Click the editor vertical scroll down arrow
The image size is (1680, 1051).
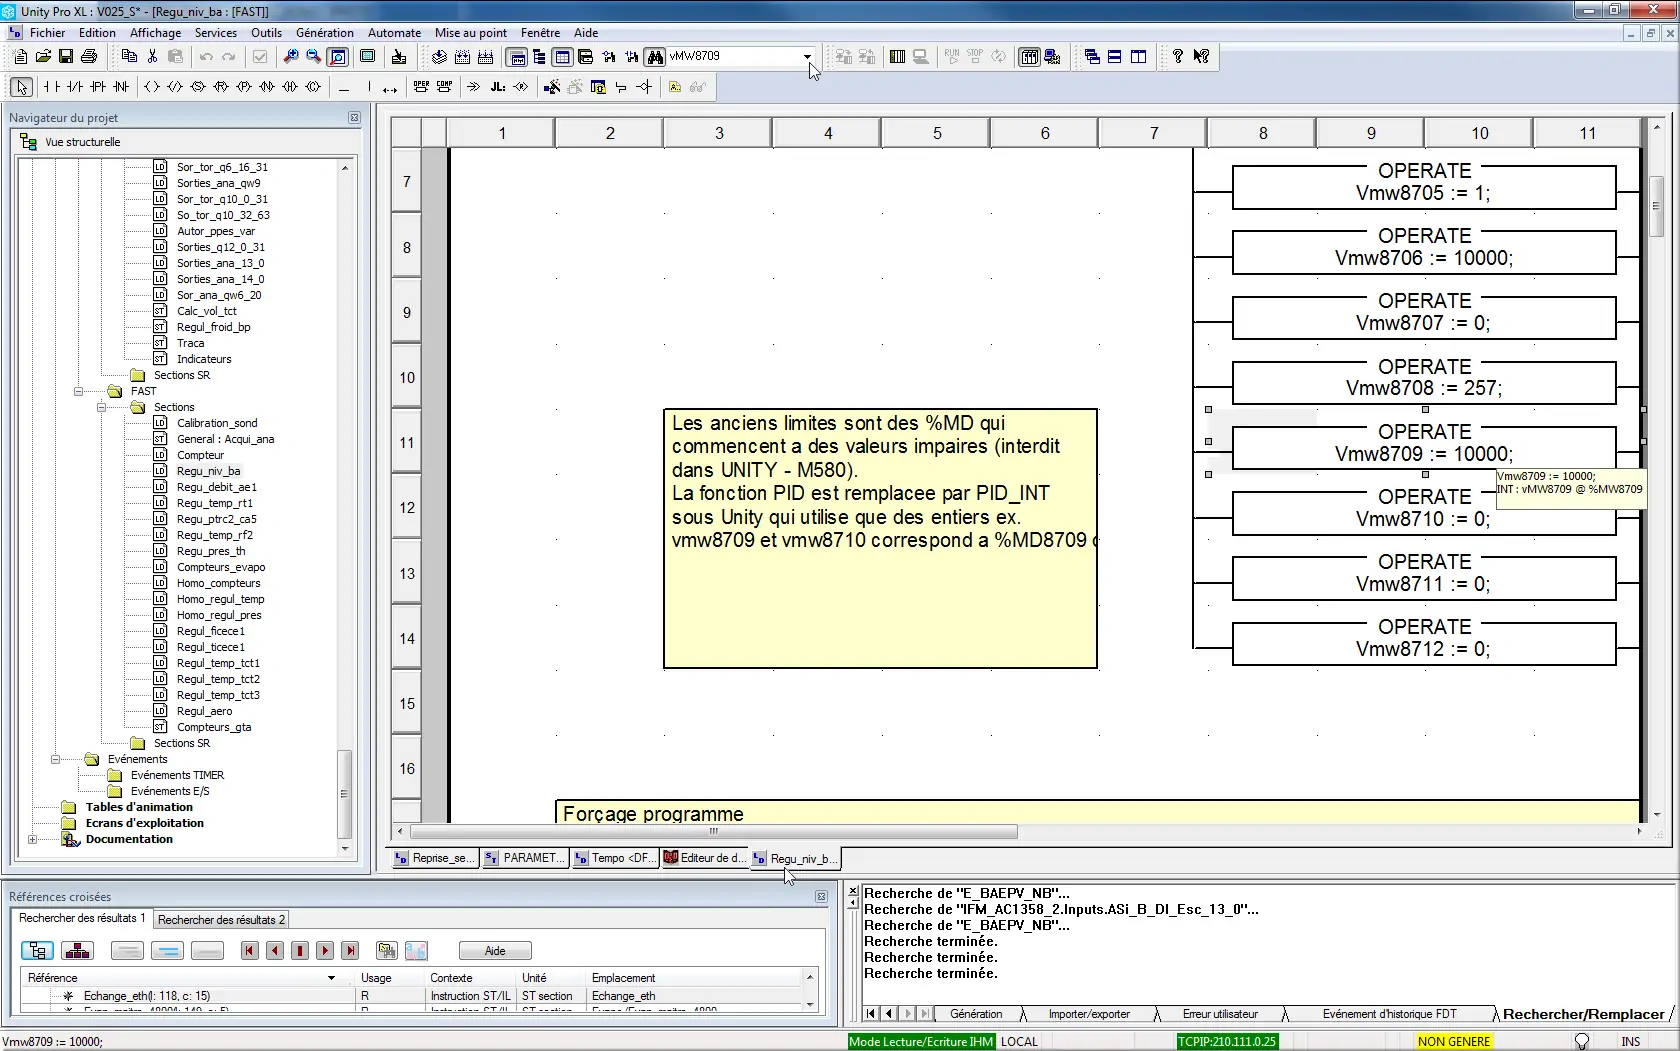click(1657, 814)
